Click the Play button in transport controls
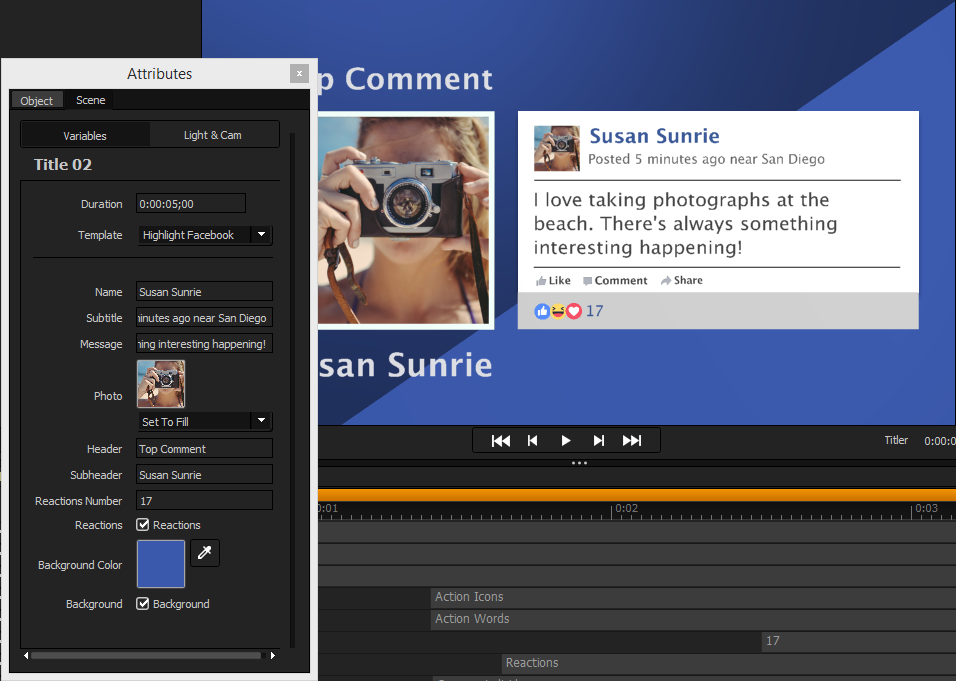The width and height of the screenshot is (956, 681). (x=566, y=441)
